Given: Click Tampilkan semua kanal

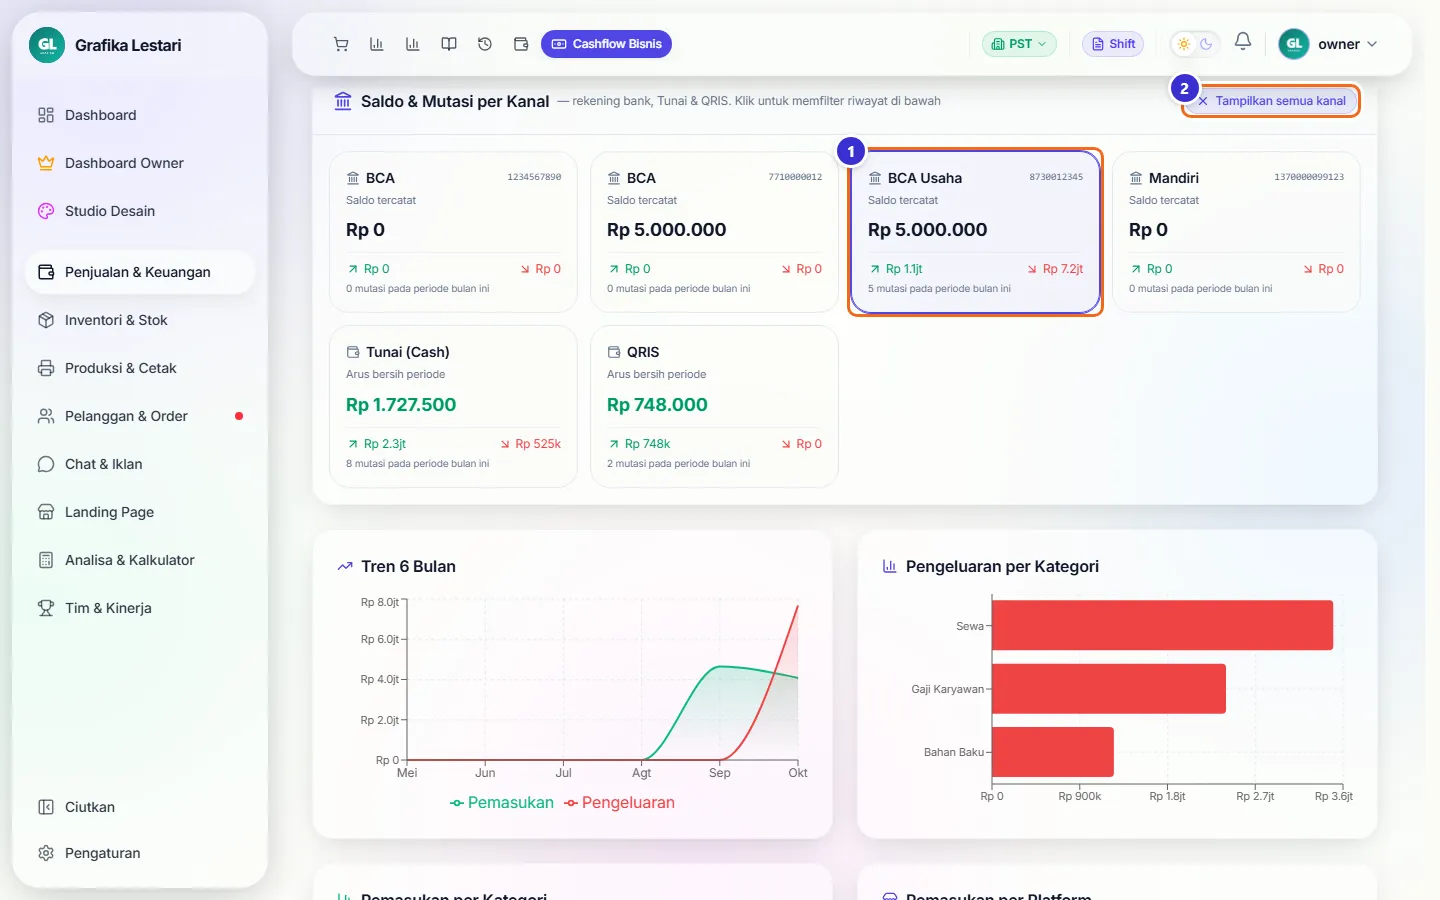Looking at the screenshot, I should pyautogui.click(x=1271, y=101).
